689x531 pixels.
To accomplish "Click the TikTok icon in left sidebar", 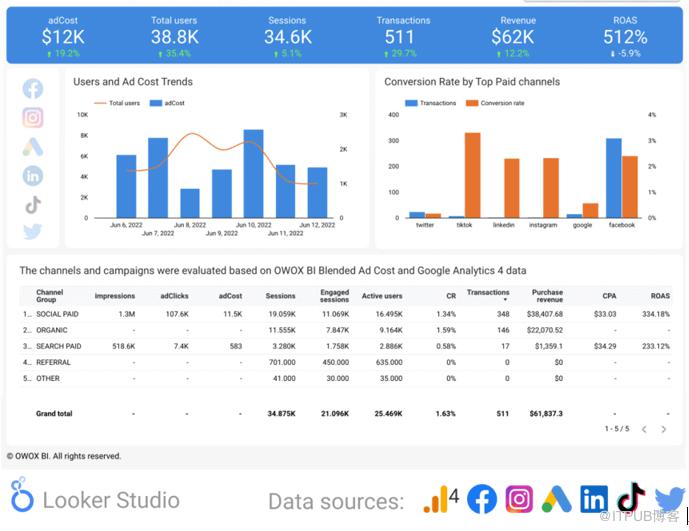I will tap(33, 204).
